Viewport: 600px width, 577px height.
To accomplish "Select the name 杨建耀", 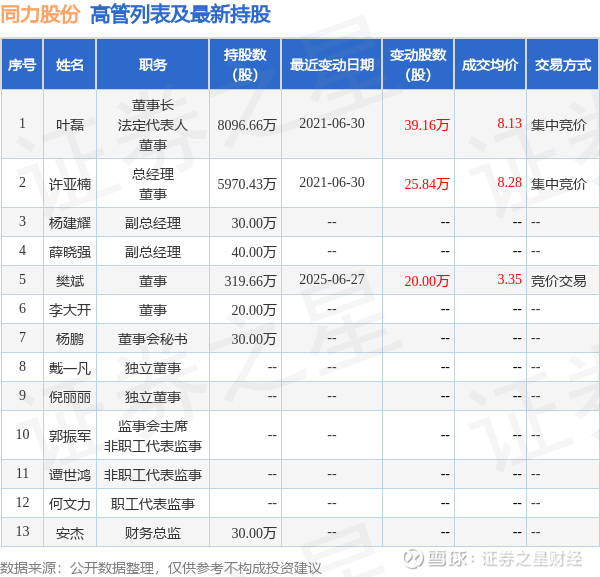I will [70, 223].
